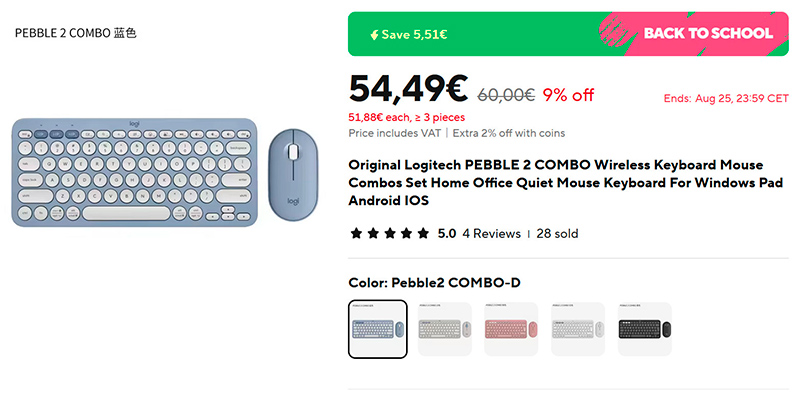The image size is (800, 393).
Task: Click the lightning bolt Save 5,51€ icon
Action: [374, 35]
